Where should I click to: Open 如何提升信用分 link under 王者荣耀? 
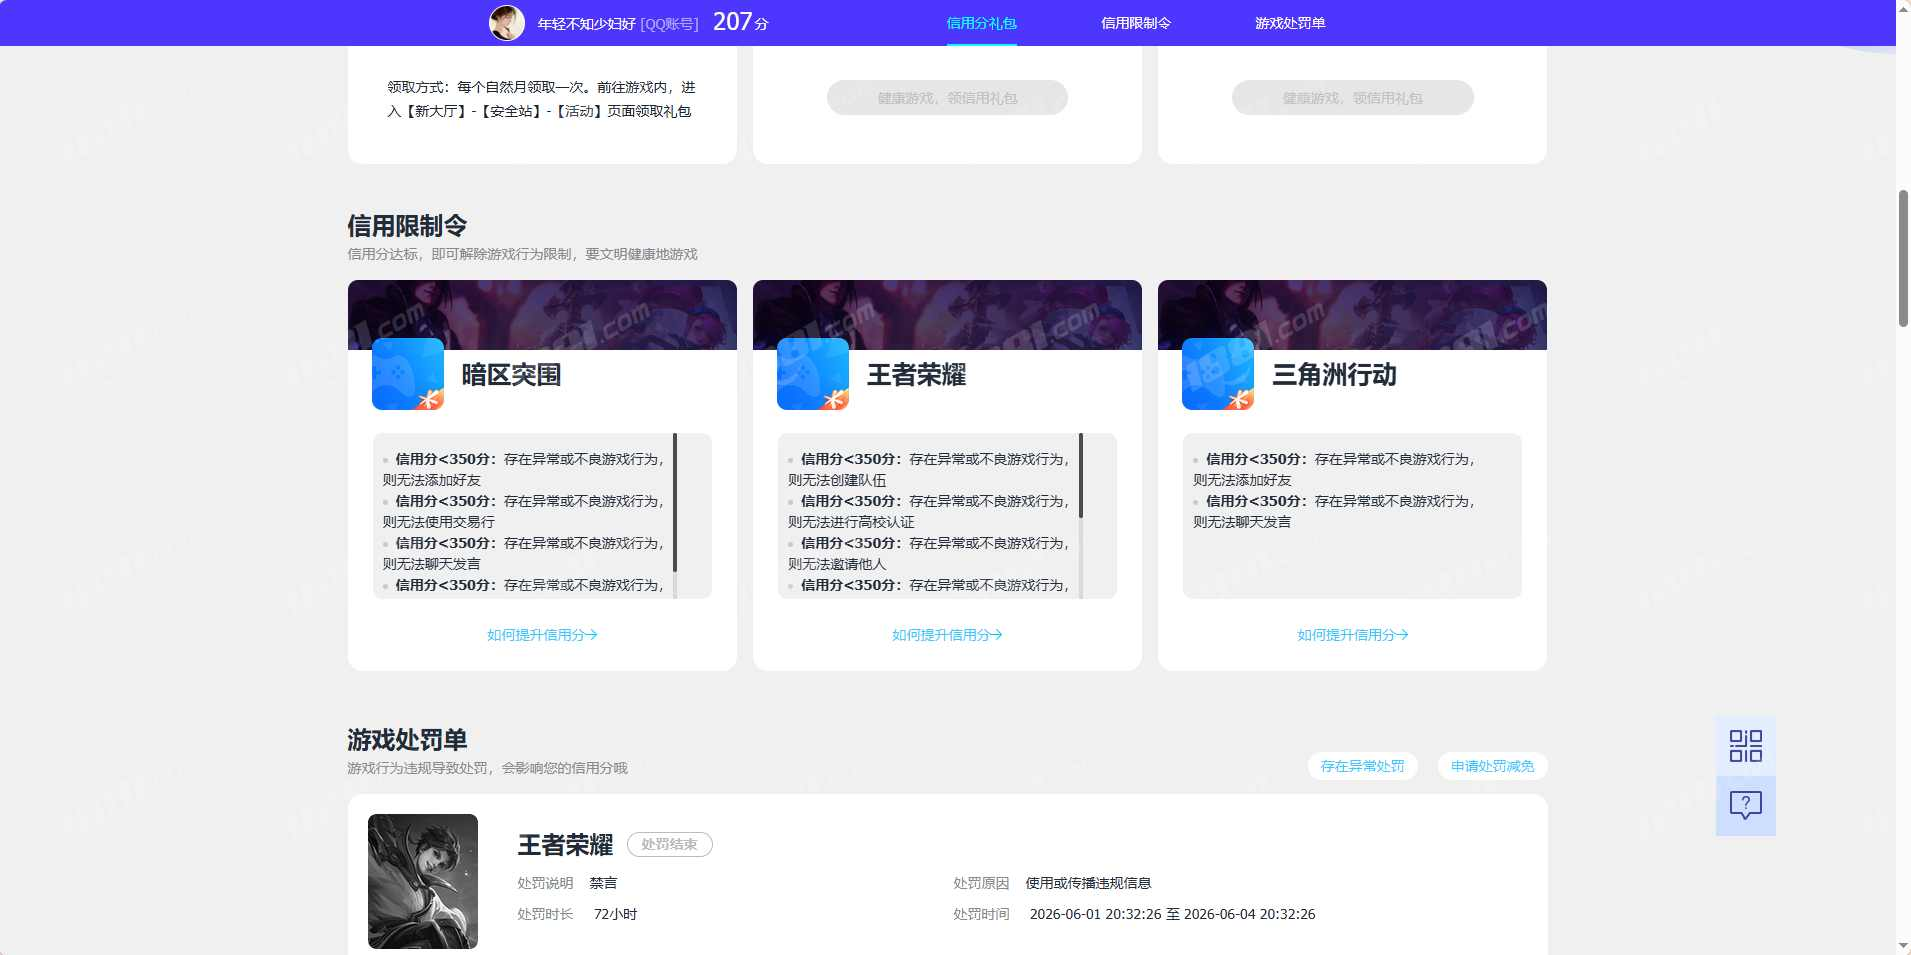[x=947, y=635]
